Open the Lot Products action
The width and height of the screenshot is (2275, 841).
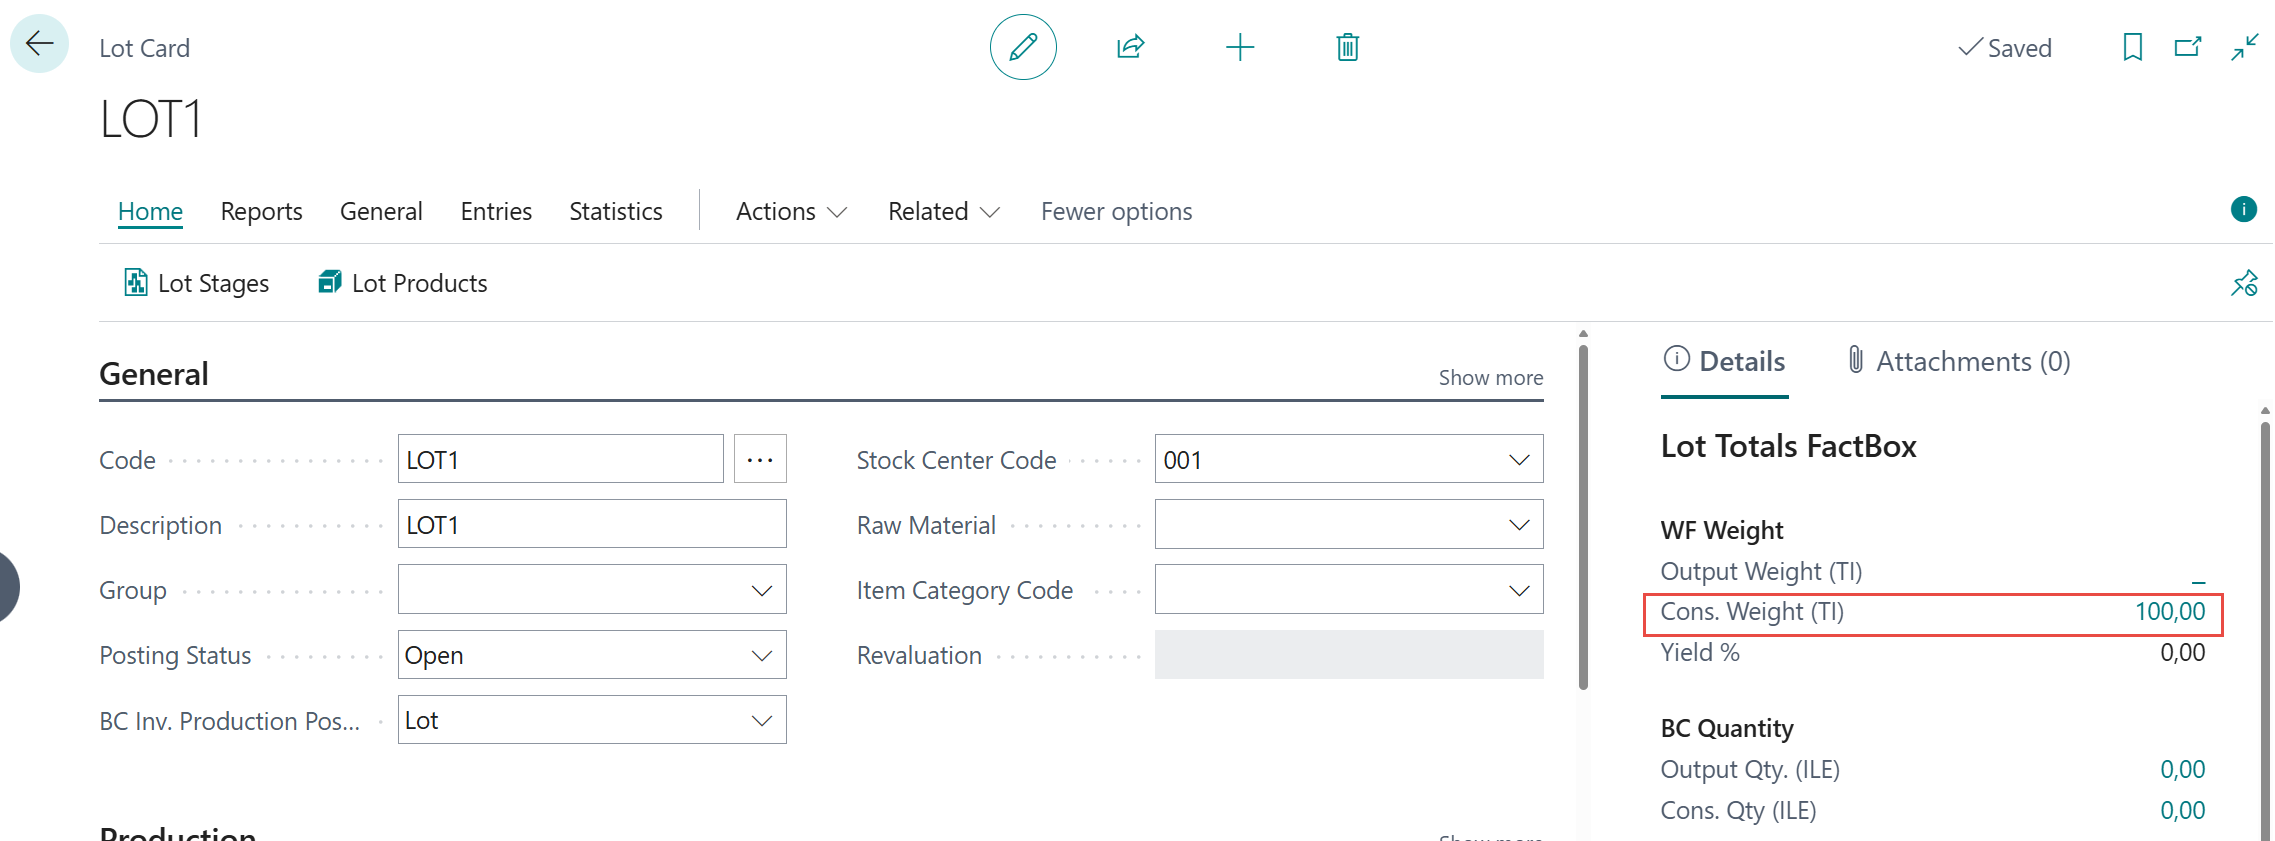[x=402, y=284]
